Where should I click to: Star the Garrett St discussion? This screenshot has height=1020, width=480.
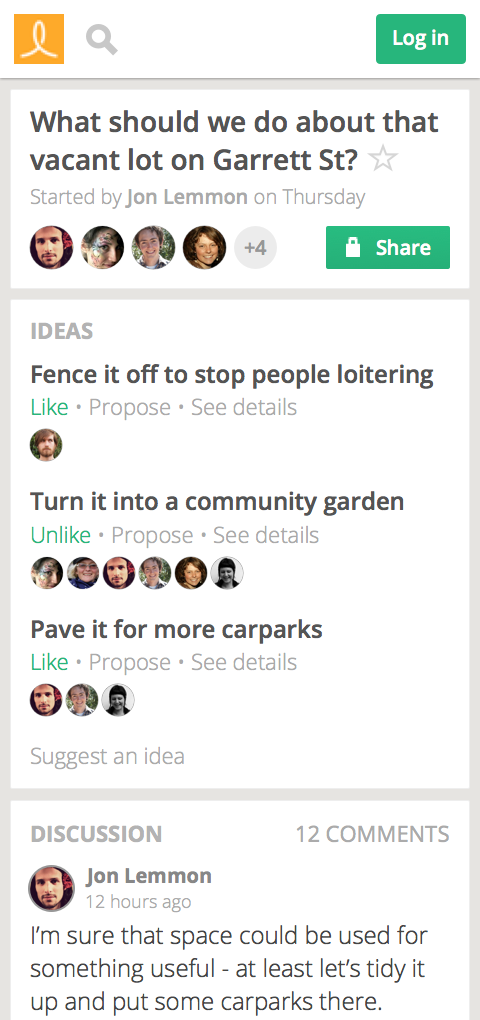383,159
